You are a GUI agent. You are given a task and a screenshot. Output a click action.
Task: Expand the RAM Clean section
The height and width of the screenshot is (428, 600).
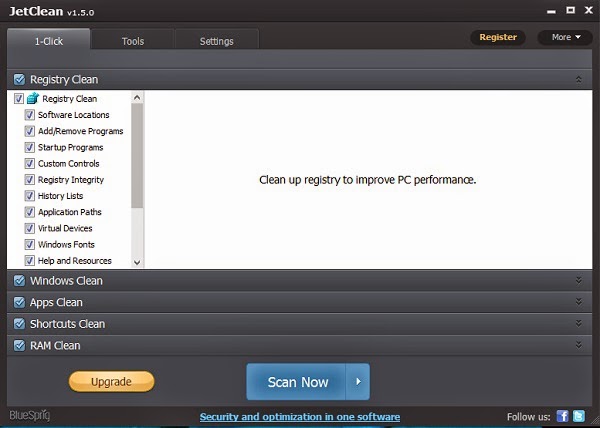click(x=578, y=345)
